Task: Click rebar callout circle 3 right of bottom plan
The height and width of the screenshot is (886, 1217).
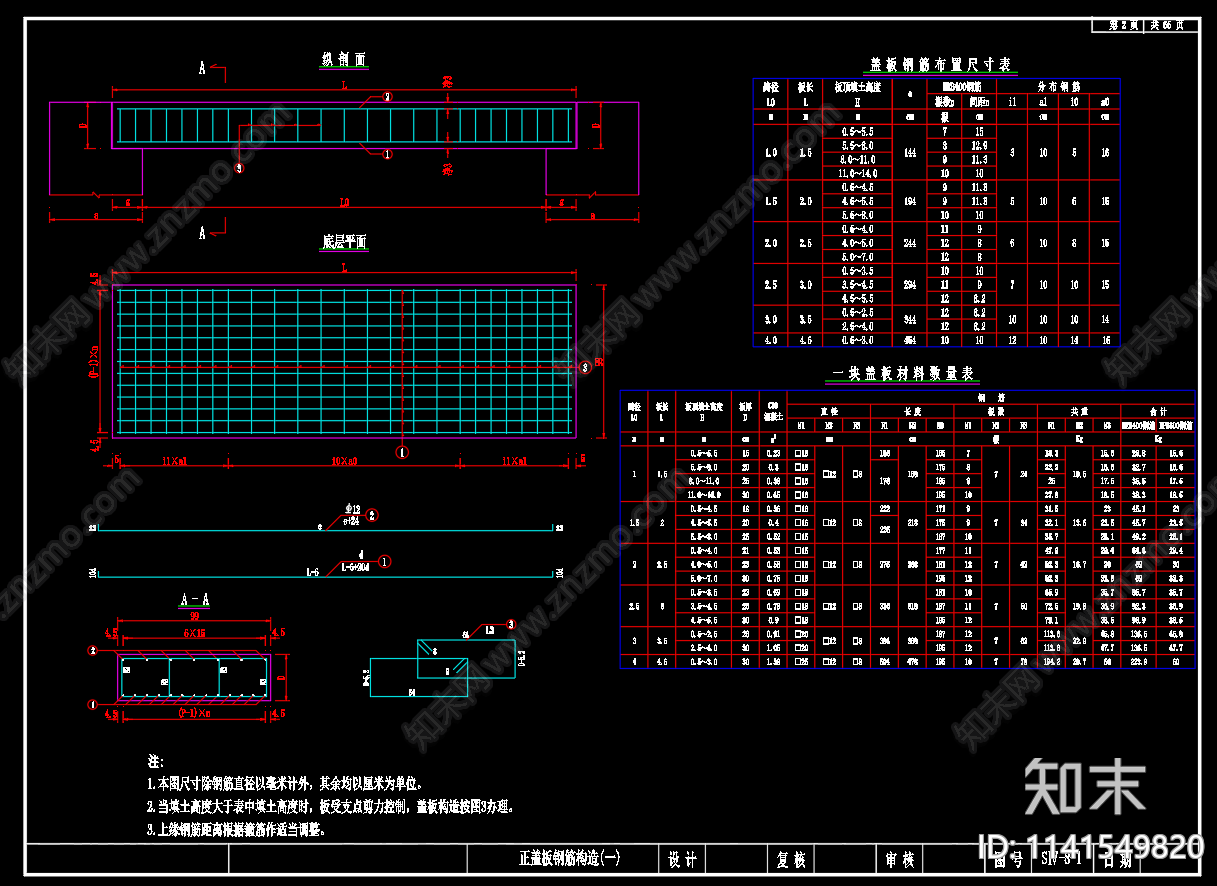Action: point(587,367)
